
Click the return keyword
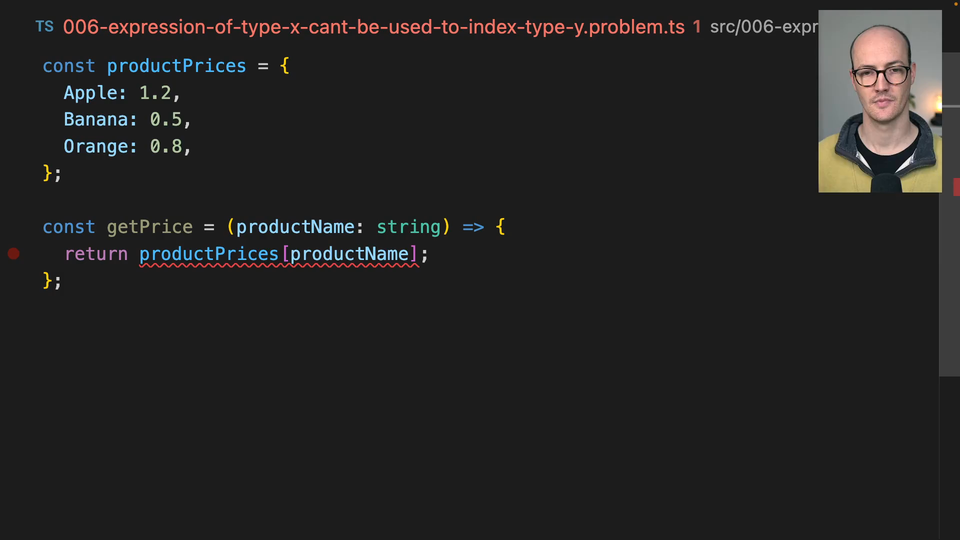pyautogui.click(x=96, y=254)
